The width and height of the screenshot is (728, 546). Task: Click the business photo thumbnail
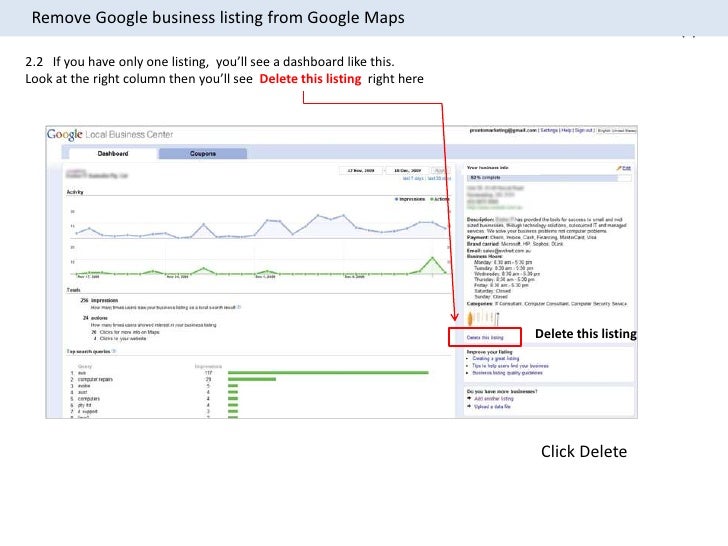tap(483, 318)
